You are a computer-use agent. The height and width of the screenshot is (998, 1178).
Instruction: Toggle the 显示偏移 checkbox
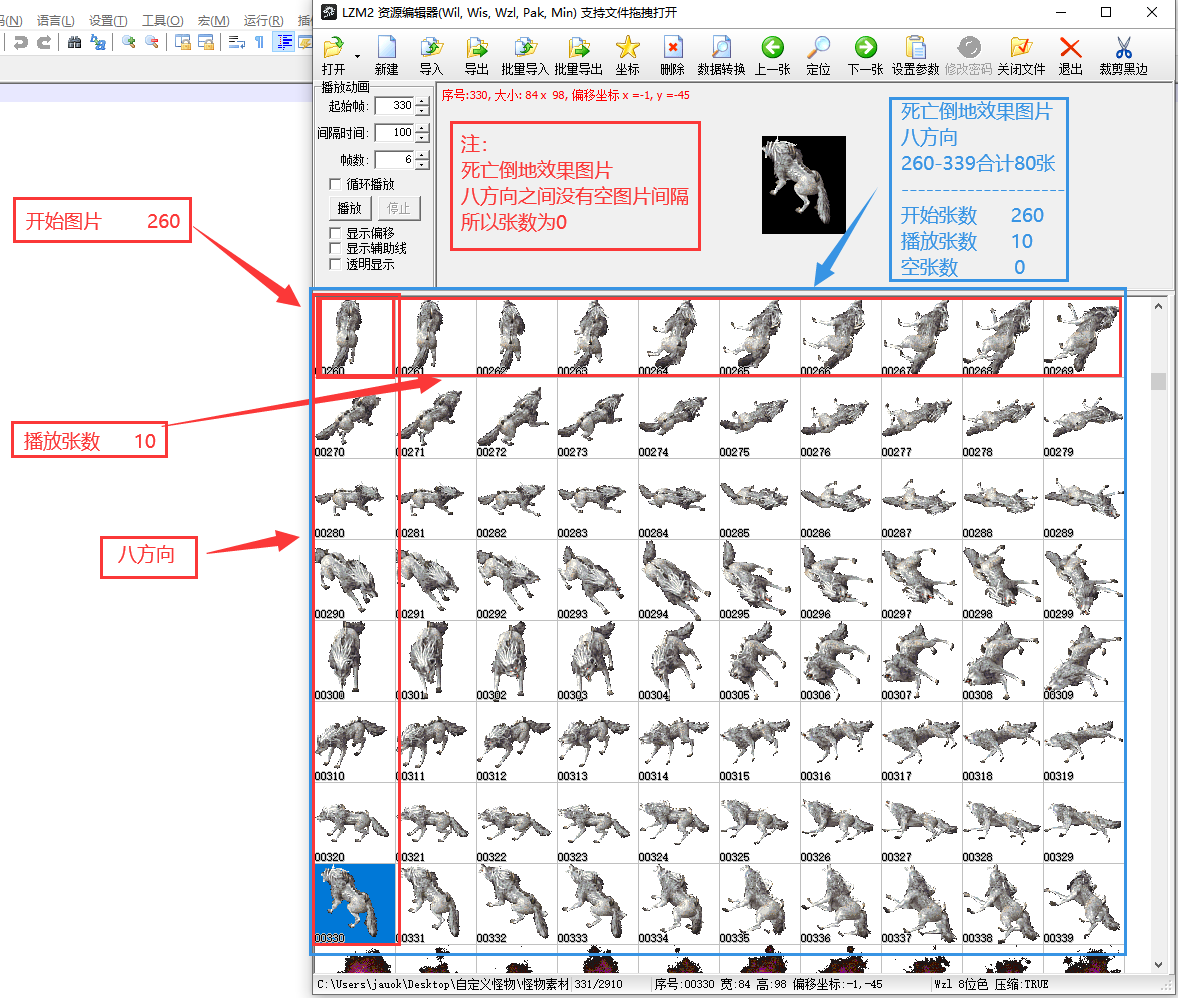[336, 233]
